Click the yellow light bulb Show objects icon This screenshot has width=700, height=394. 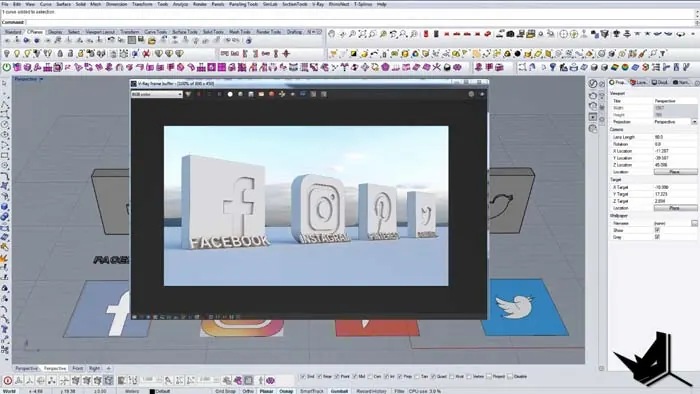point(17,54)
